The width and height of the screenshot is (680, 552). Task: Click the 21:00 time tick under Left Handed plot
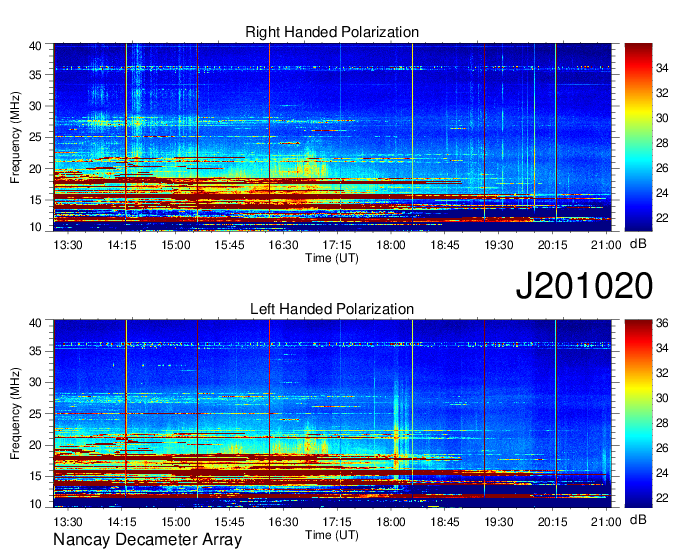point(606,522)
